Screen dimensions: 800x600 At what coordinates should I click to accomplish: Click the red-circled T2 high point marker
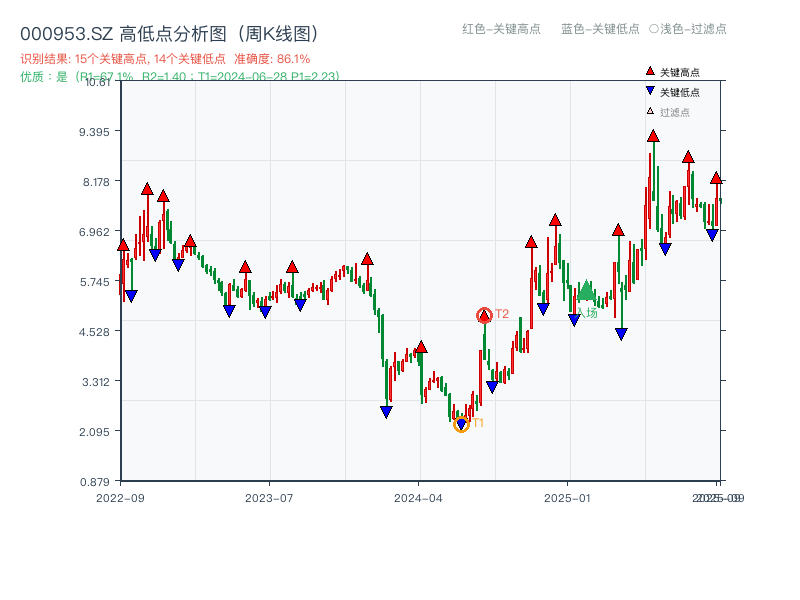click(483, 315)
